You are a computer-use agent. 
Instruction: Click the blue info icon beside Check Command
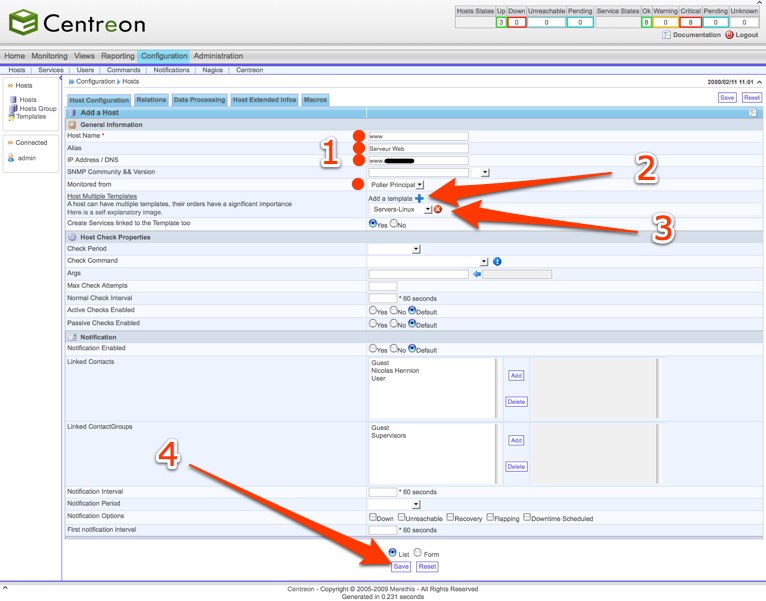[x=497, y=261]
